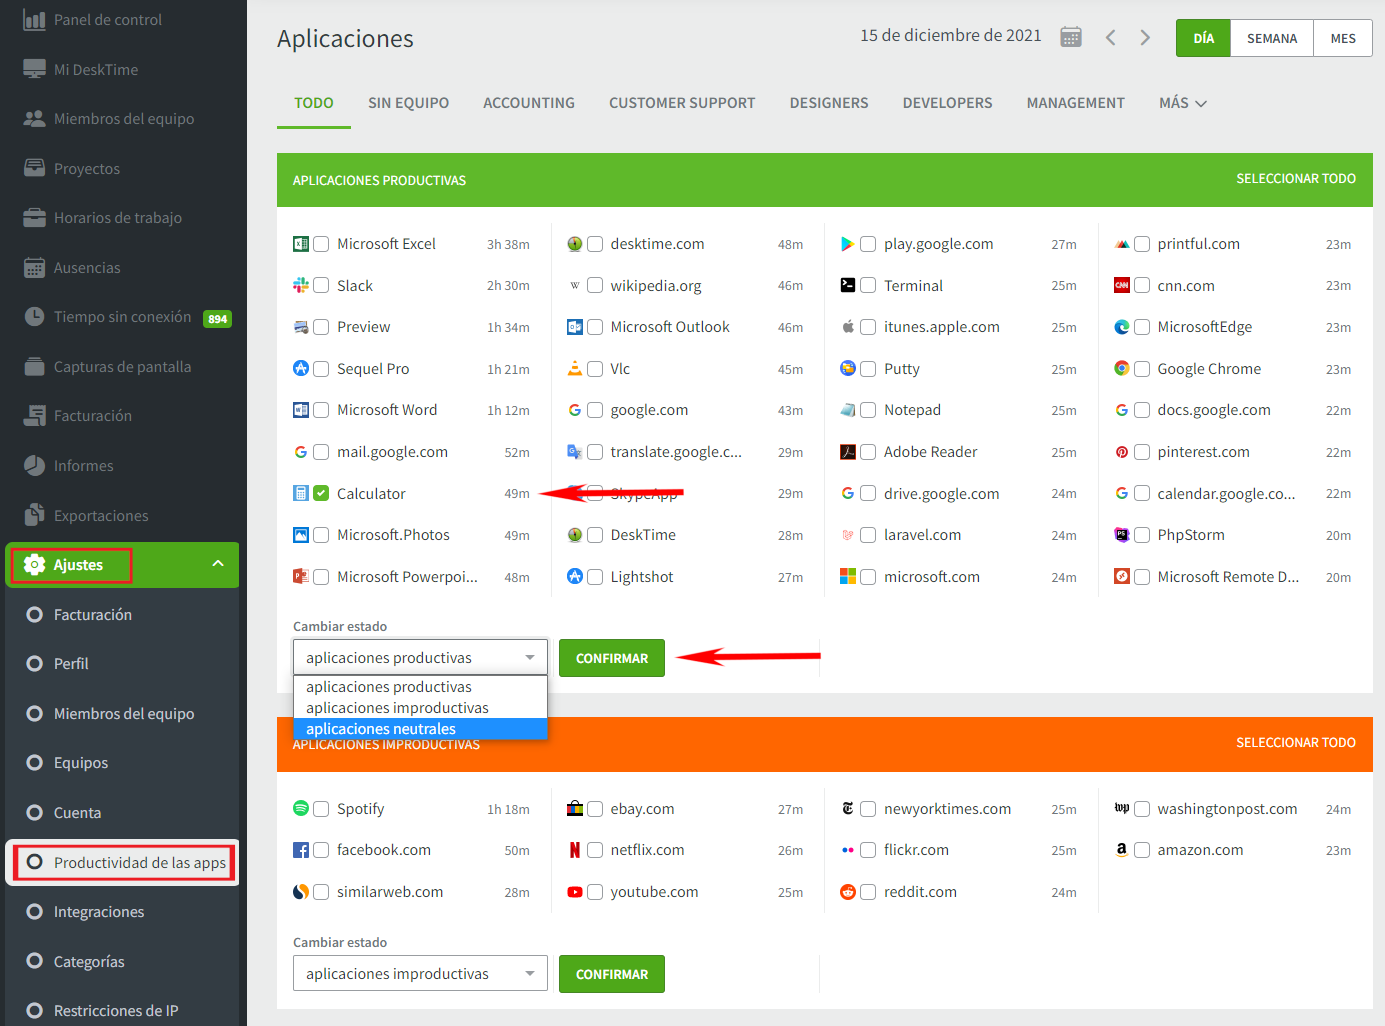The image size is (1385, 1026).
Task: Open Categorías settings item
Action: pyautogui.click(x=89, y=962)
